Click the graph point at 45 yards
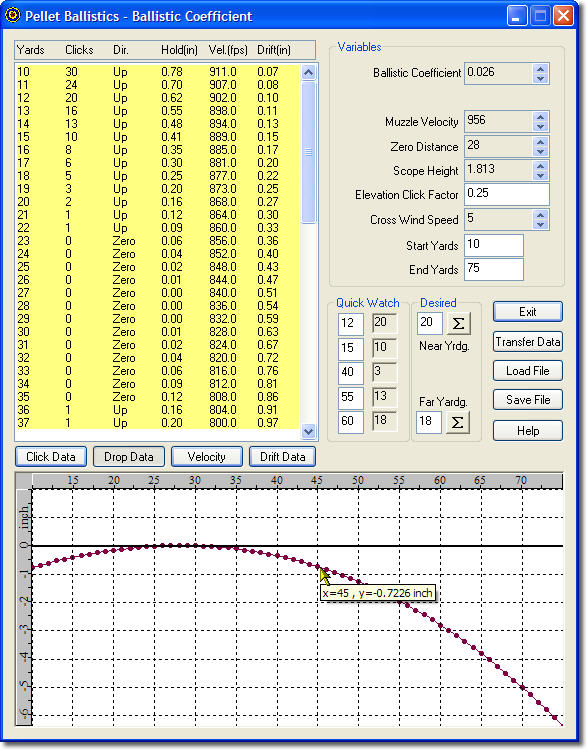Viewport: 587px width, 750px height. pos(318,566)
